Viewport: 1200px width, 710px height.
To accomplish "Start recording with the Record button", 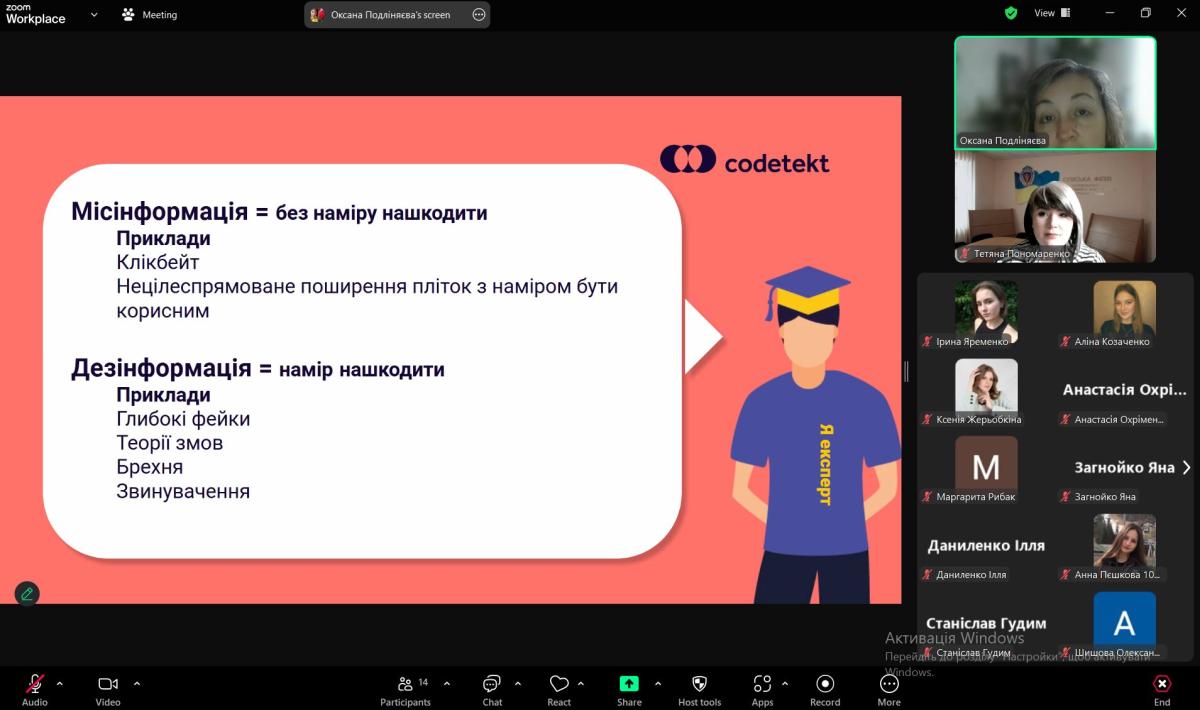I will pyautogui.click(x=825, y=684).
